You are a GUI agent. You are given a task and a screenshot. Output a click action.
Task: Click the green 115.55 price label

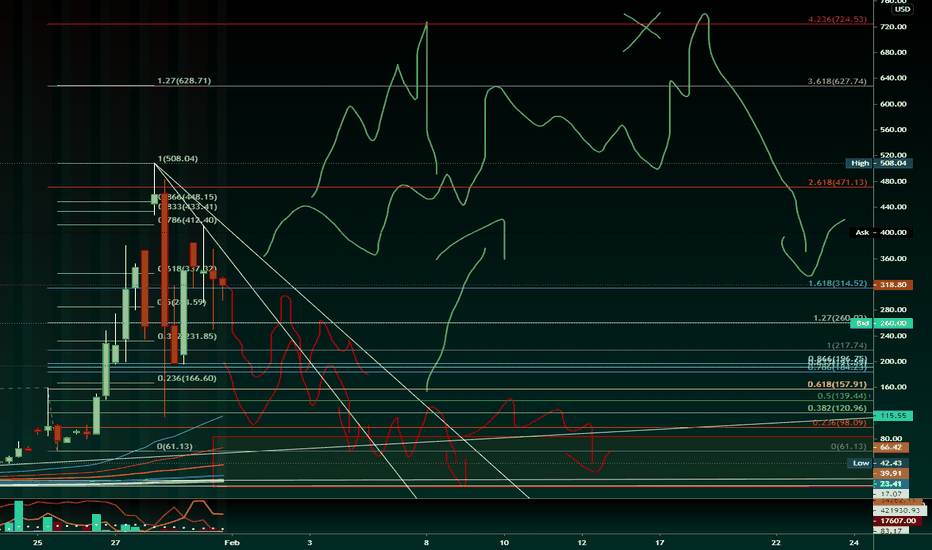[894, 416]
